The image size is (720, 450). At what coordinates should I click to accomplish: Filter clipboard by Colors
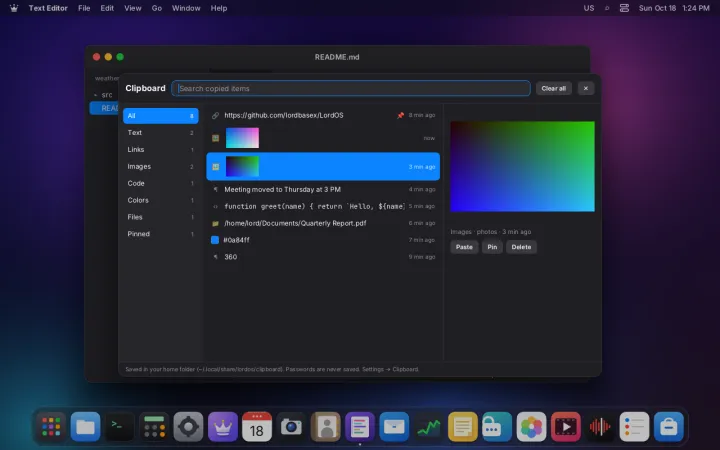click(x=161, y=200)
